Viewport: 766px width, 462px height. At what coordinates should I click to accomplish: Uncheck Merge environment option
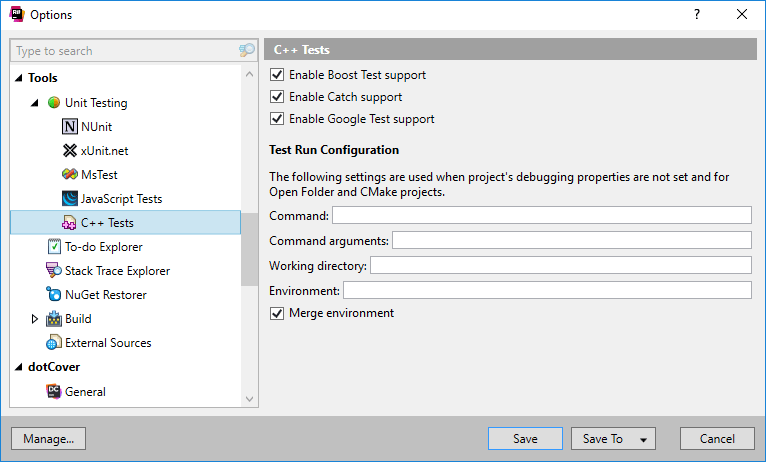[277, 313]
